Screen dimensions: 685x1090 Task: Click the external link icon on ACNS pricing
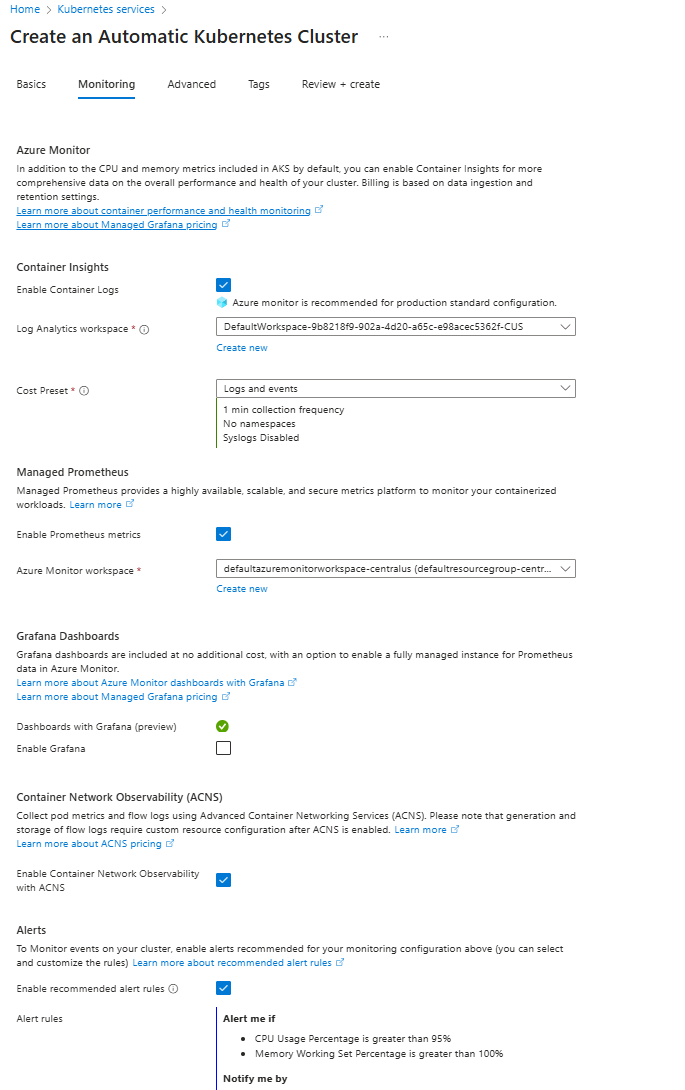[x=168, y=843]
